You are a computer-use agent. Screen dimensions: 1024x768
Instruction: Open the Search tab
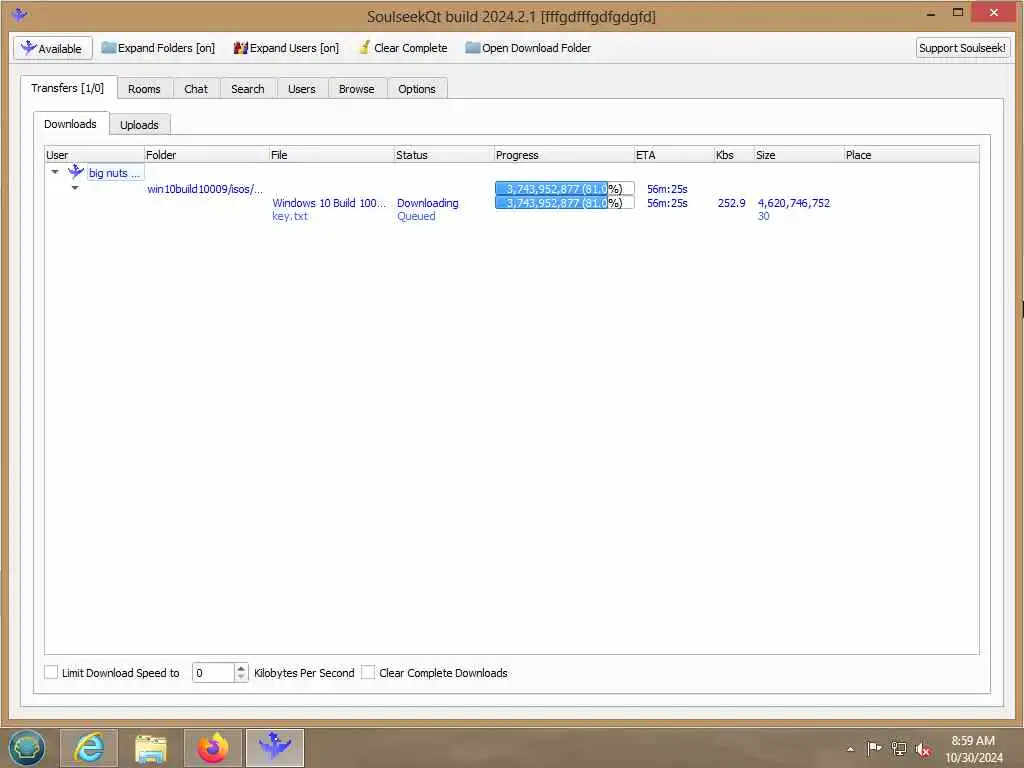[x=248, y=89]
